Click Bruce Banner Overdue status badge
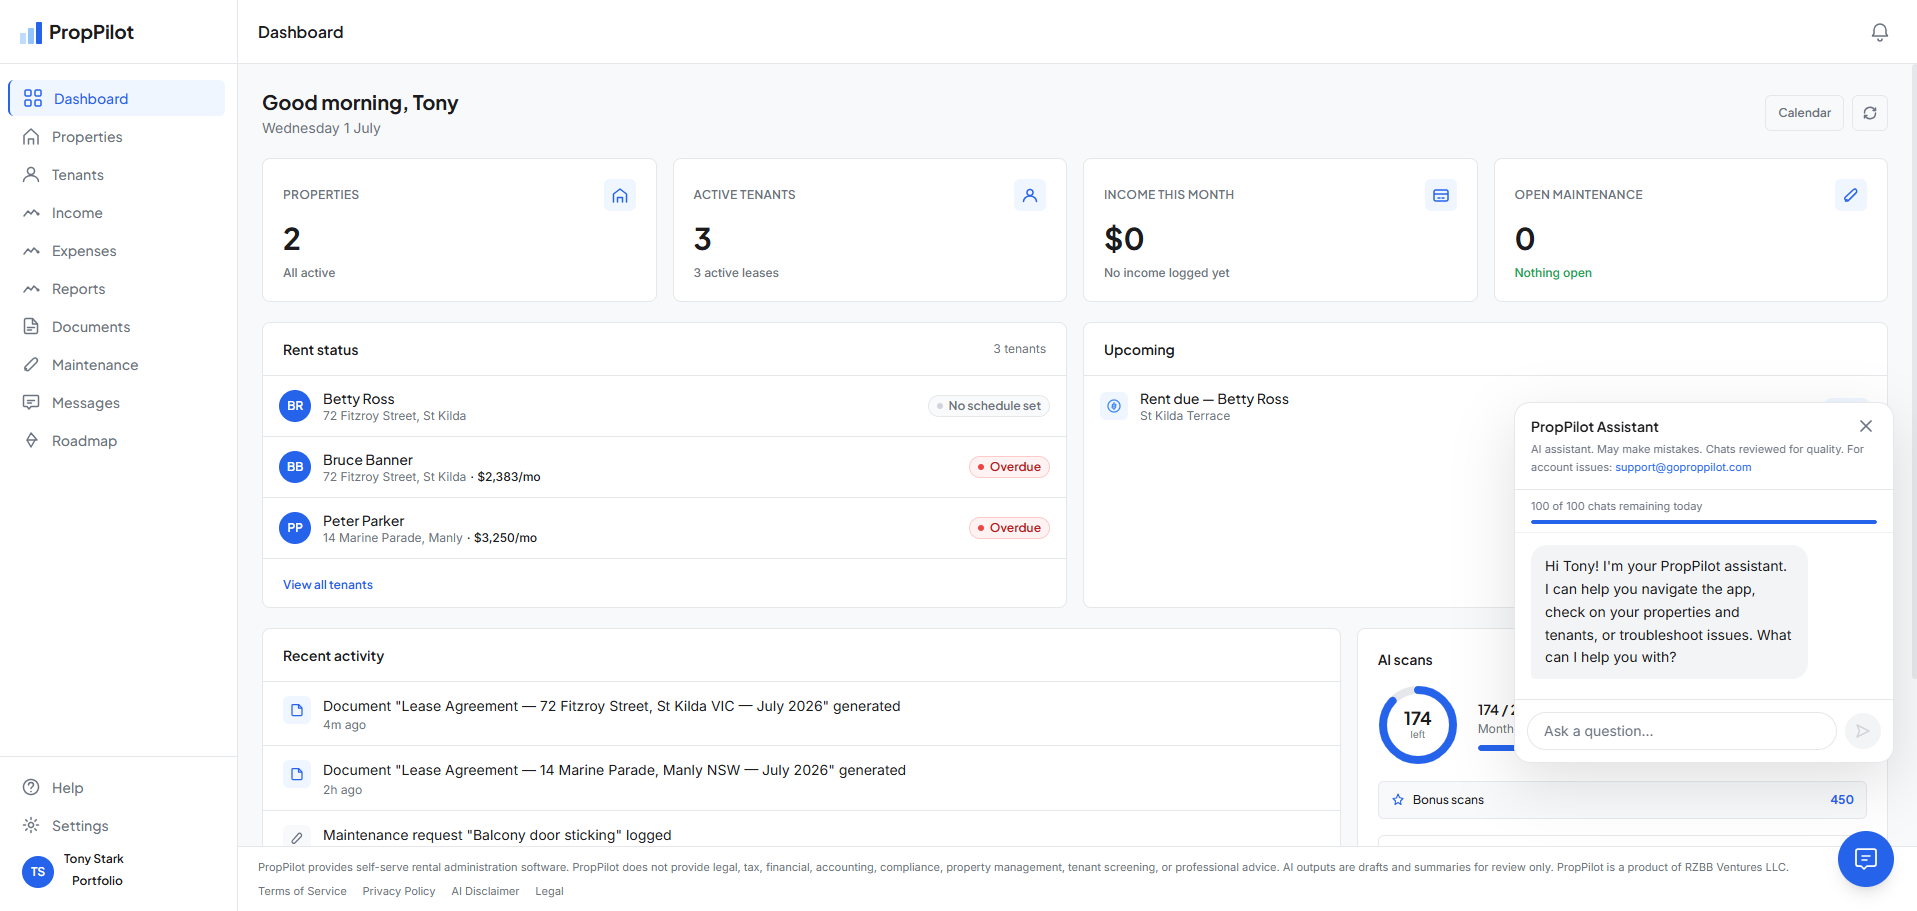Image resolution: width=1917 pixels, height=911 pixels. [1009, 467]
